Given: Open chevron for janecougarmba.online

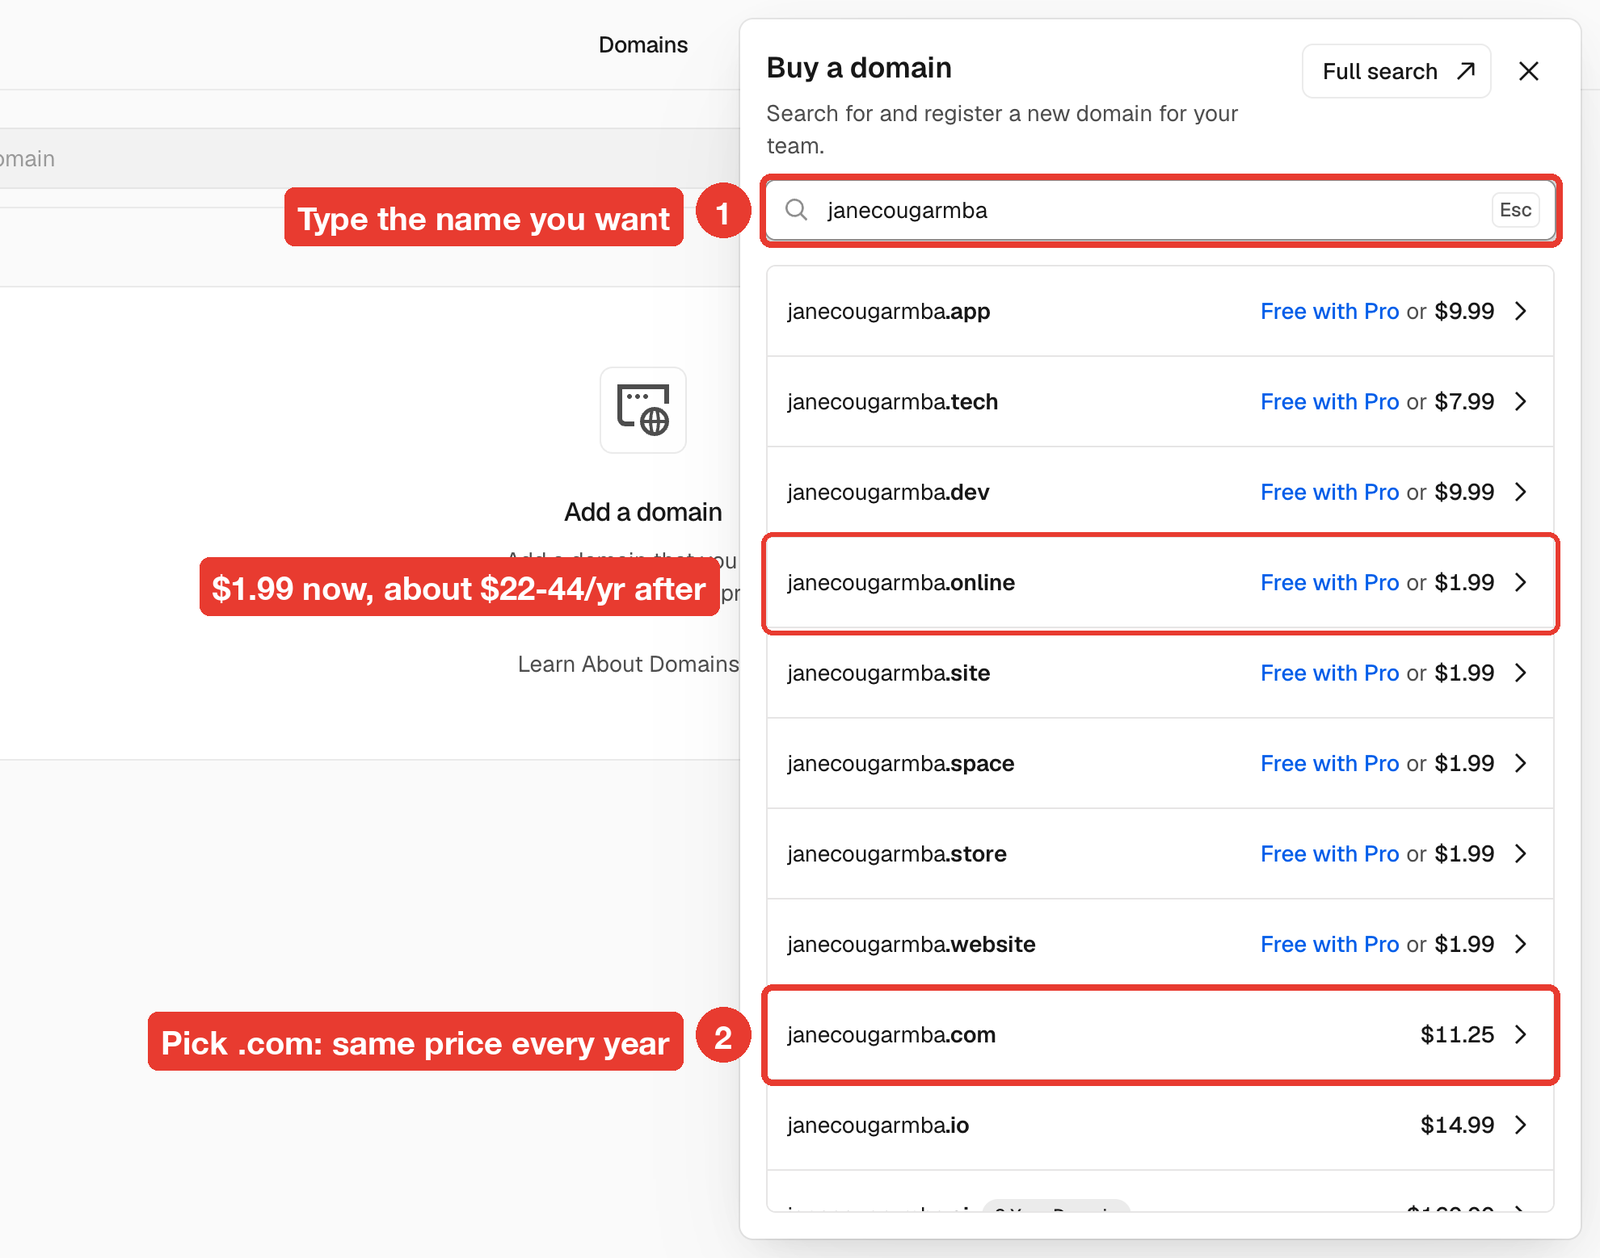Looking at the screenshot, I should (1521, 583).
